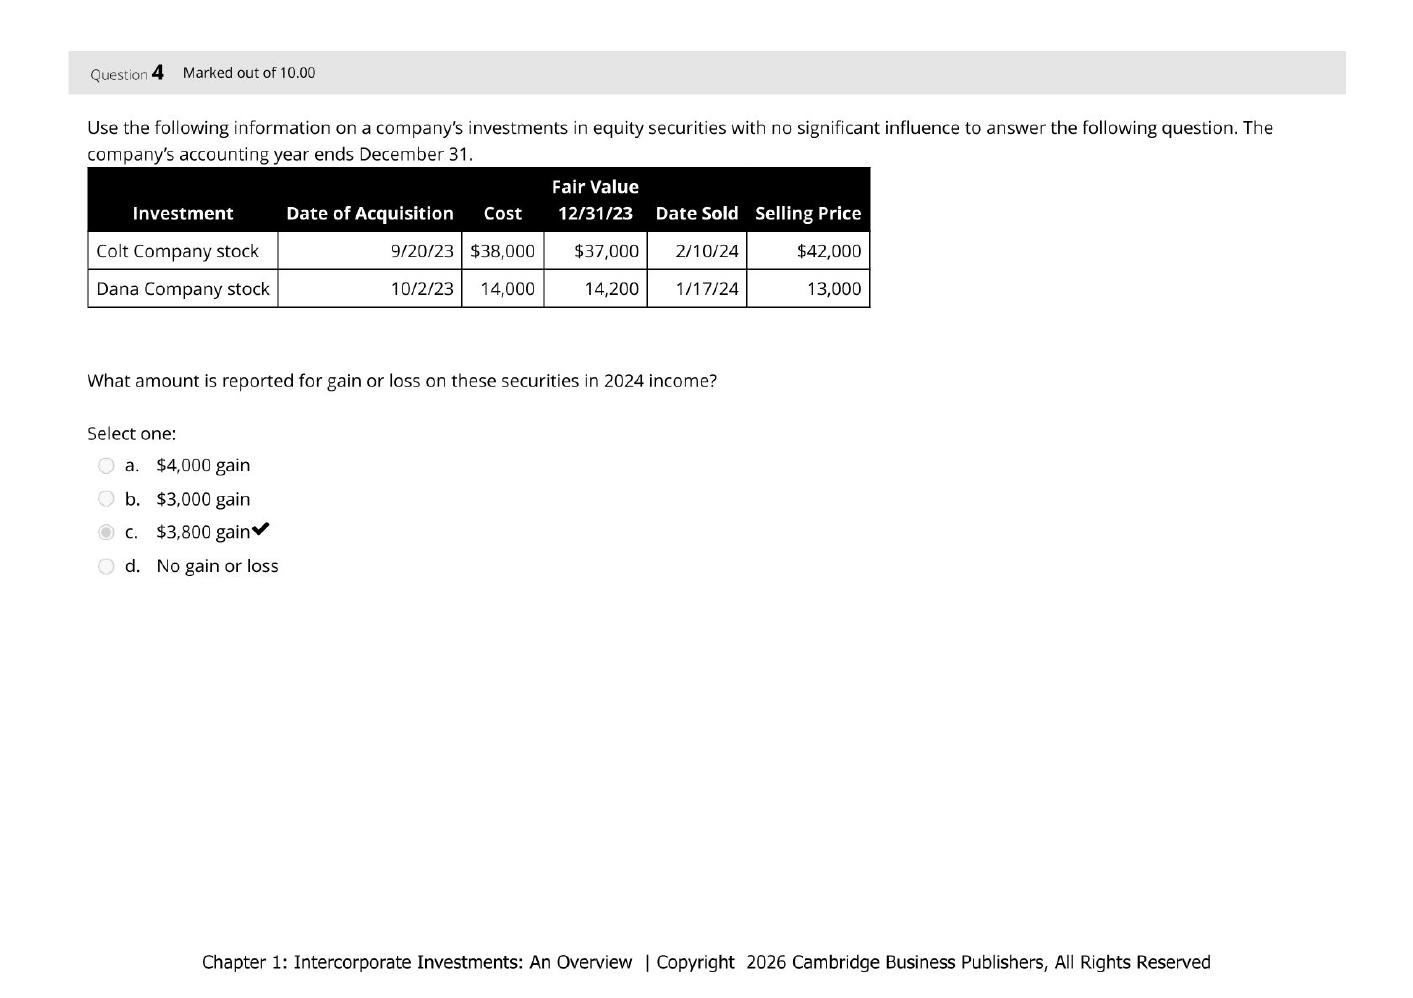Click the 2/10/24 date sold cell

[x=697, y=251]
